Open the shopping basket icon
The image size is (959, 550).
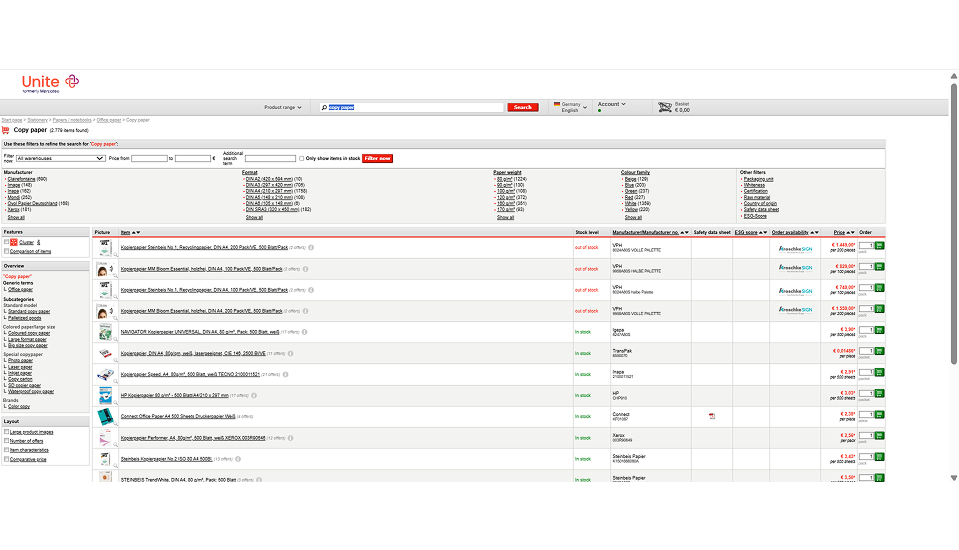[x=665, y=107]
